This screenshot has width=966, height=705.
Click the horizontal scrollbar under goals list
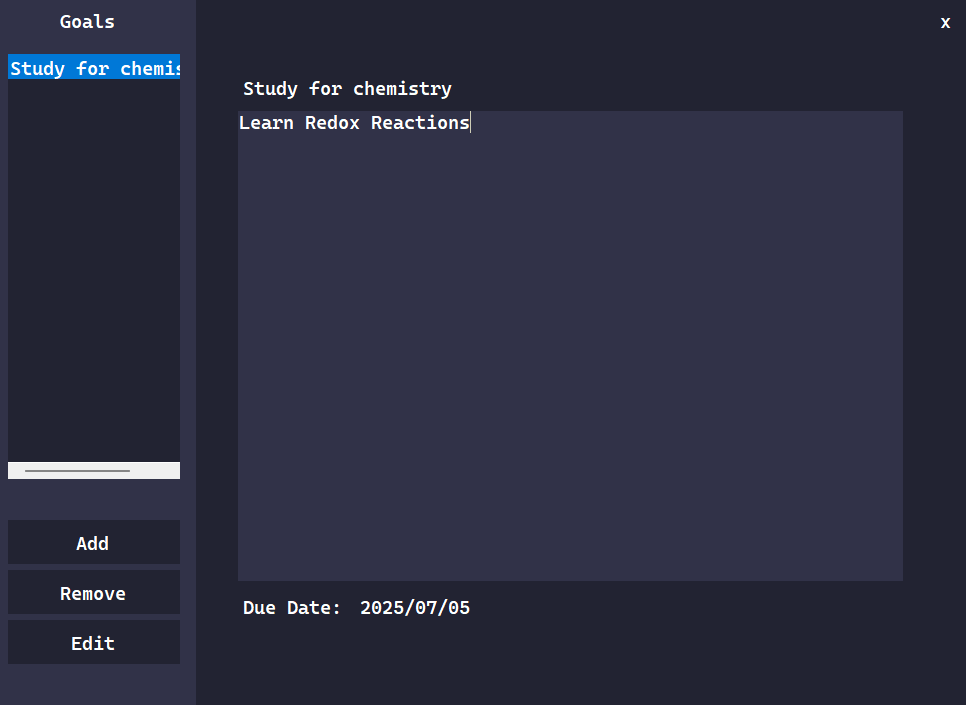click(94, 470)
